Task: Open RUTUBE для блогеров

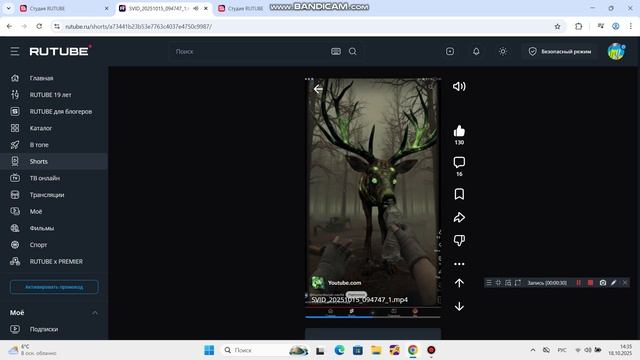Action: [x=54, y=111]
